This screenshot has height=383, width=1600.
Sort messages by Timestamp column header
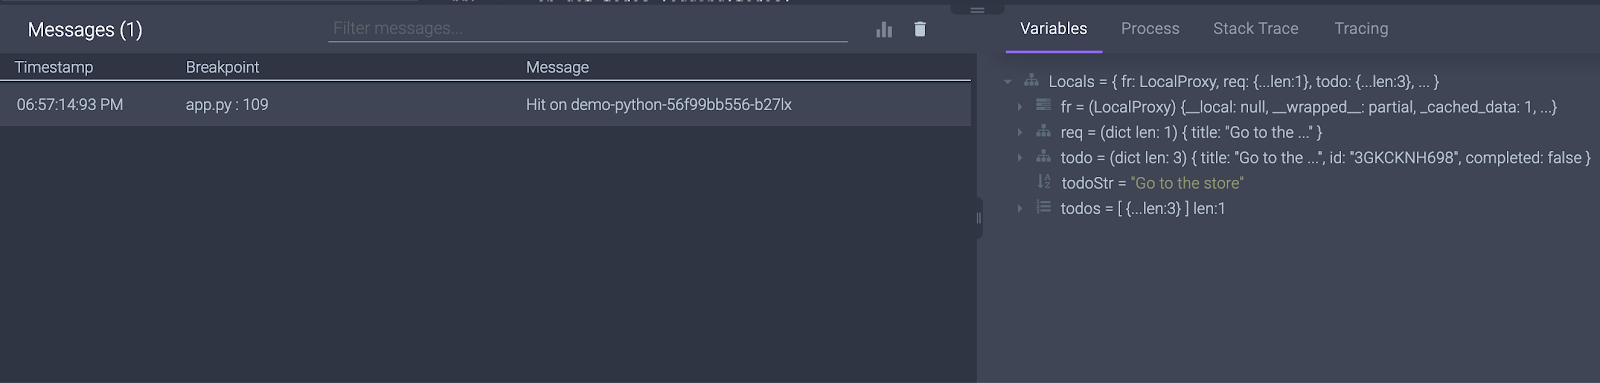pyautogui.click(x=54, y=67)
